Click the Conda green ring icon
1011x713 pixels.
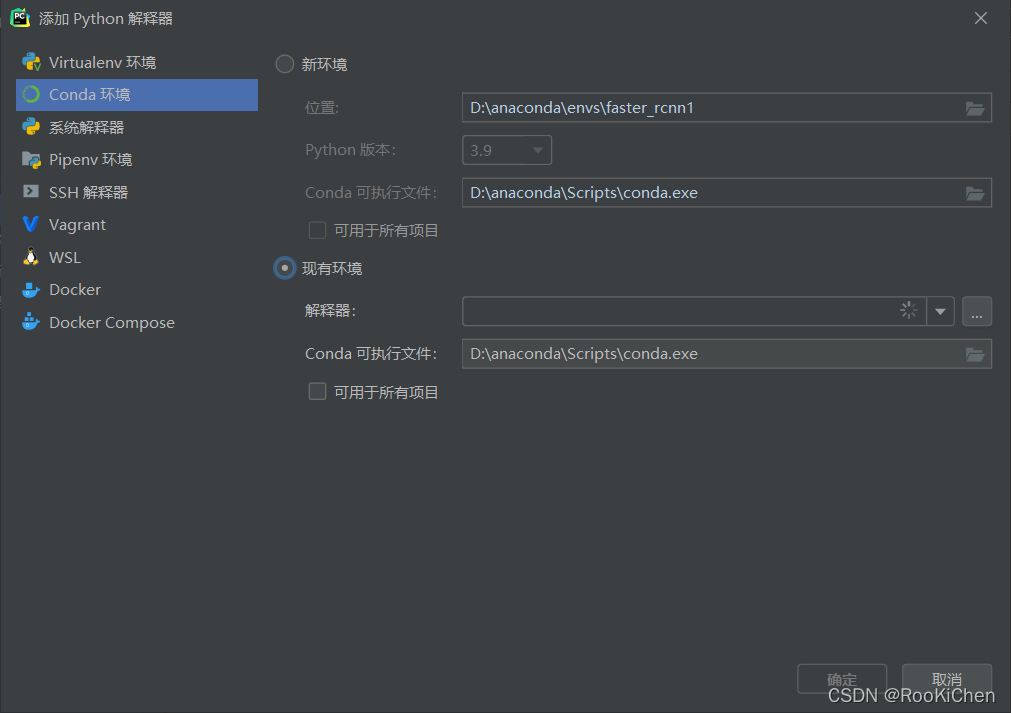click(x=31, y=94)
